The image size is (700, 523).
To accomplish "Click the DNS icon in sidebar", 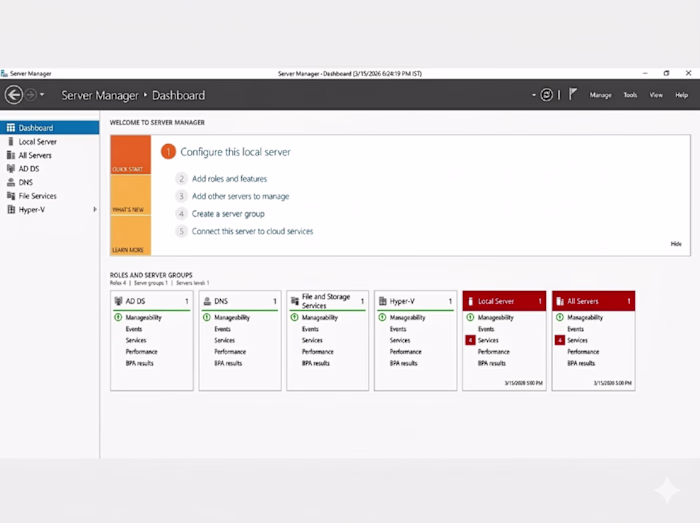I will [x=11, y=182].
